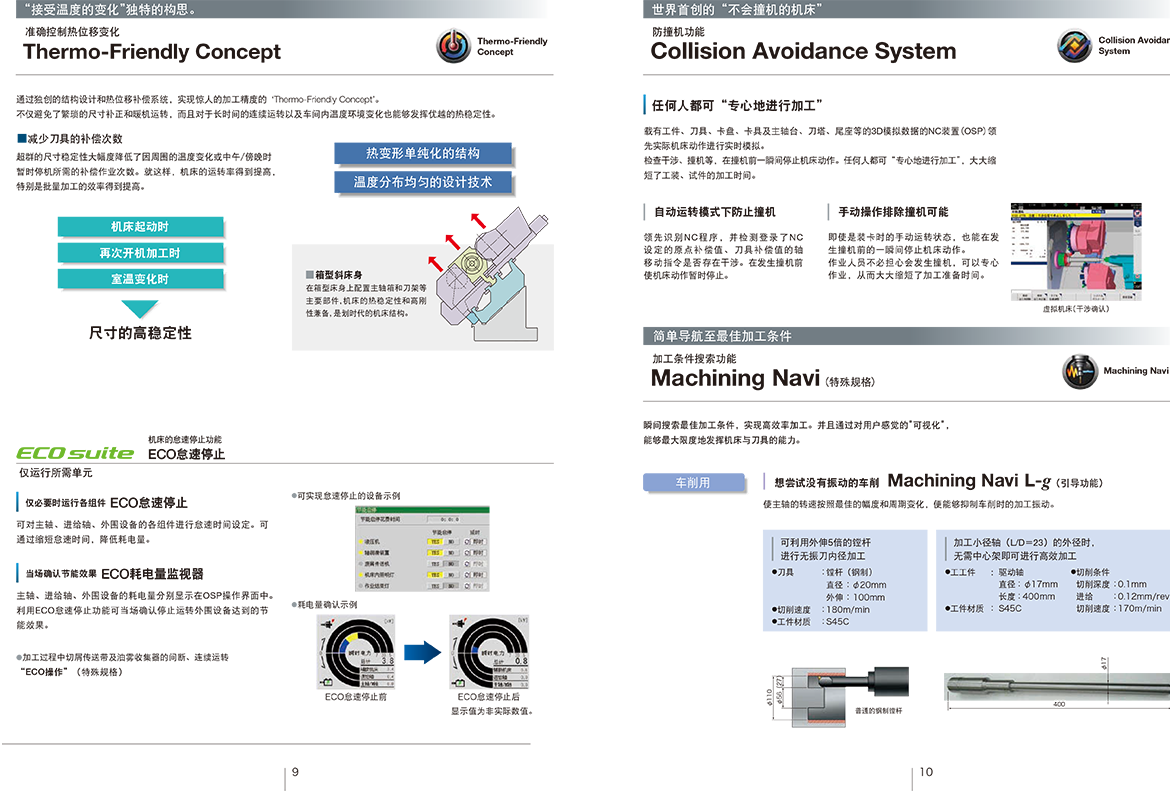
Task: Click the collision avoidance round emblem icon
Action: pos(1076,46)
